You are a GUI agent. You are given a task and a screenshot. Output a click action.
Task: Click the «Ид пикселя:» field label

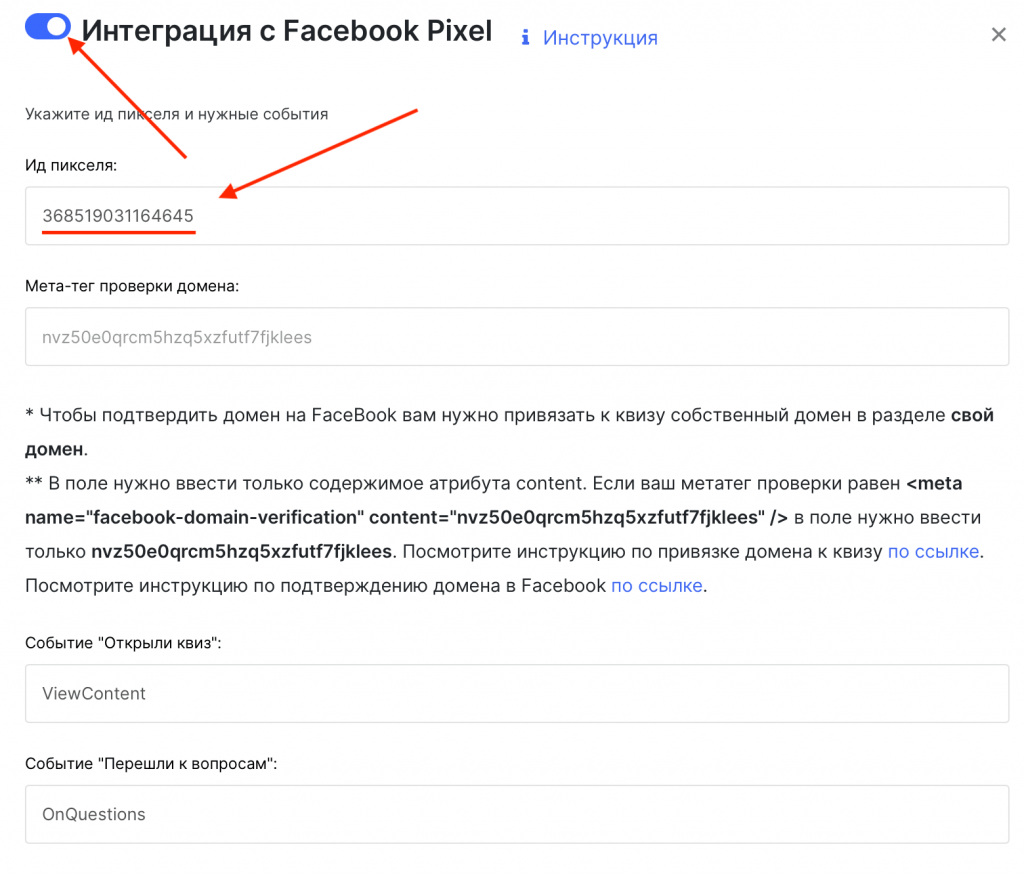[x=71, y=165]
